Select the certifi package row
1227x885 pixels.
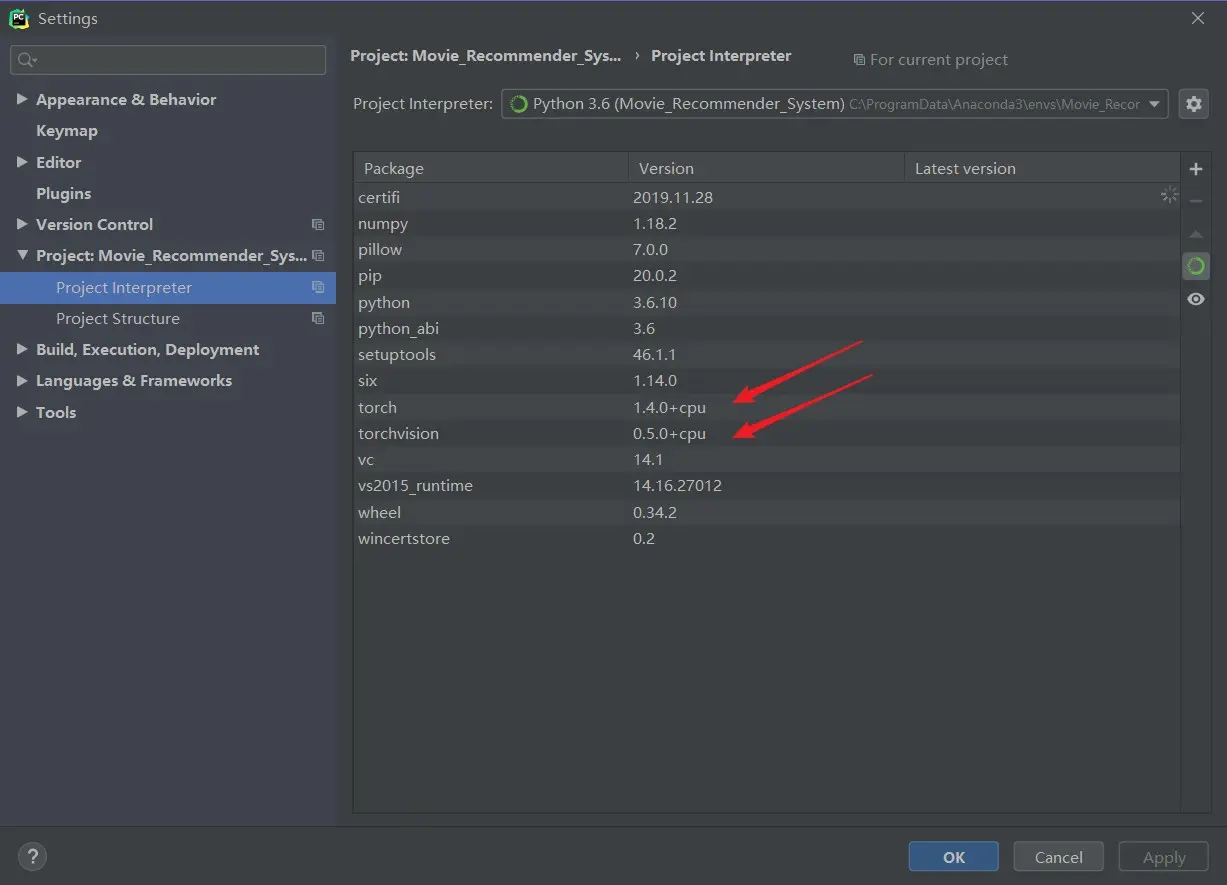(767, 197)
